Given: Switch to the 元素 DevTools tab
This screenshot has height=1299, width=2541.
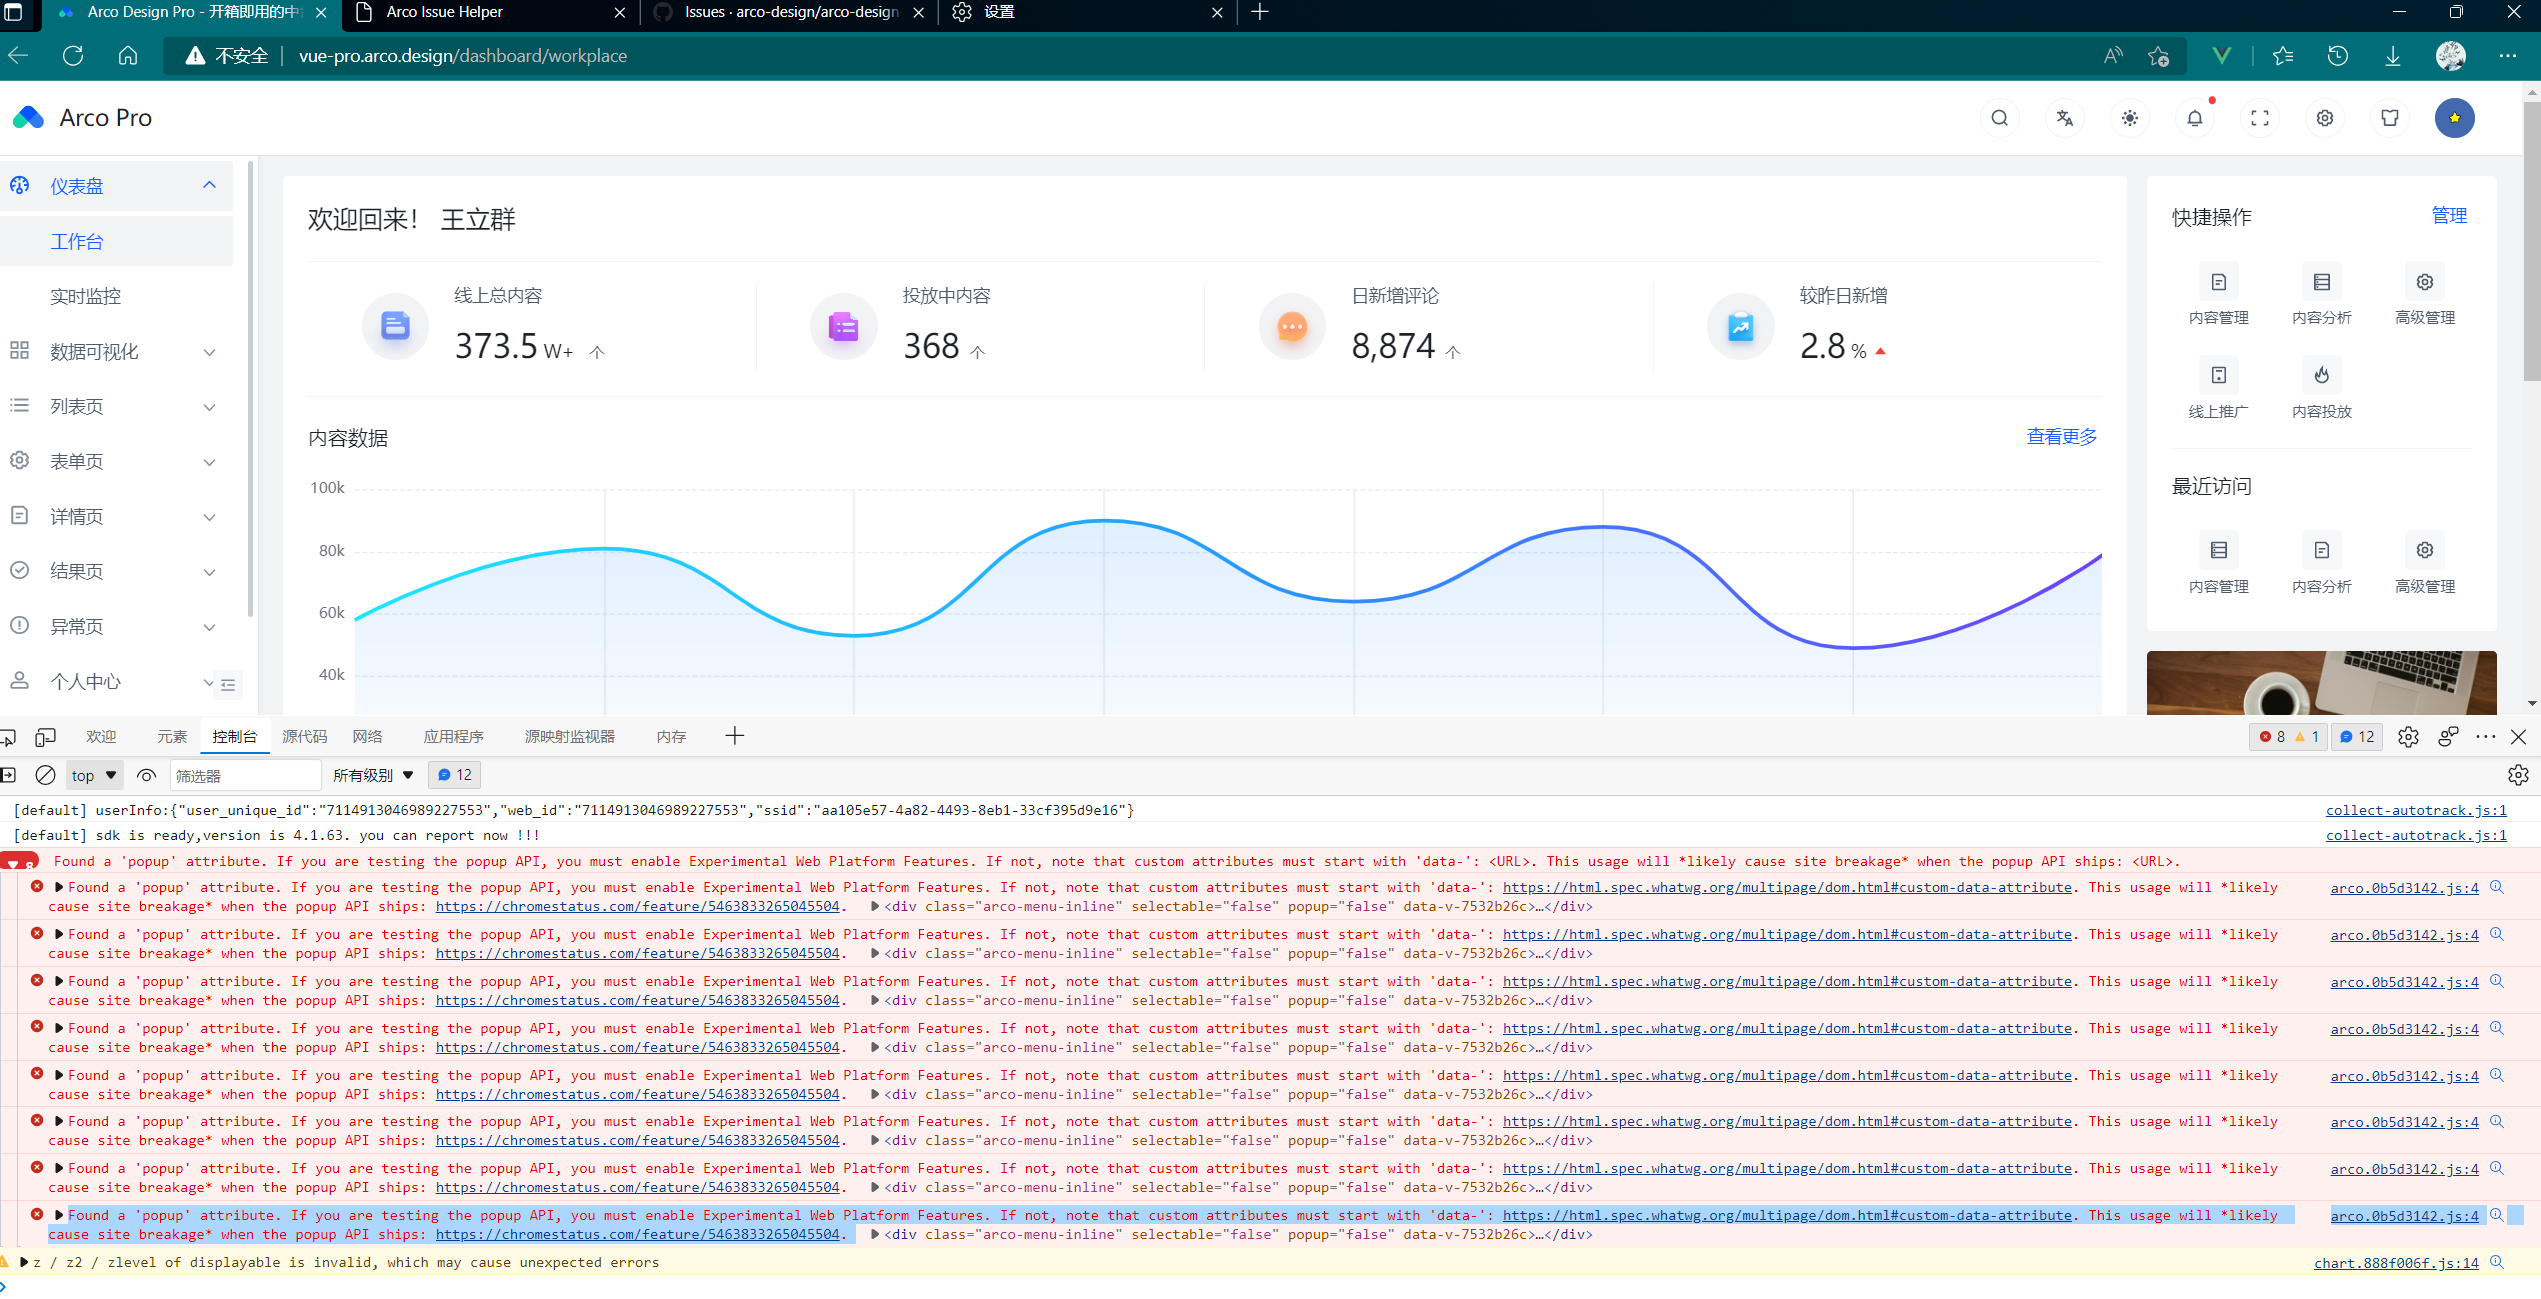Looking at the screenshot, I should pos(172,737).
